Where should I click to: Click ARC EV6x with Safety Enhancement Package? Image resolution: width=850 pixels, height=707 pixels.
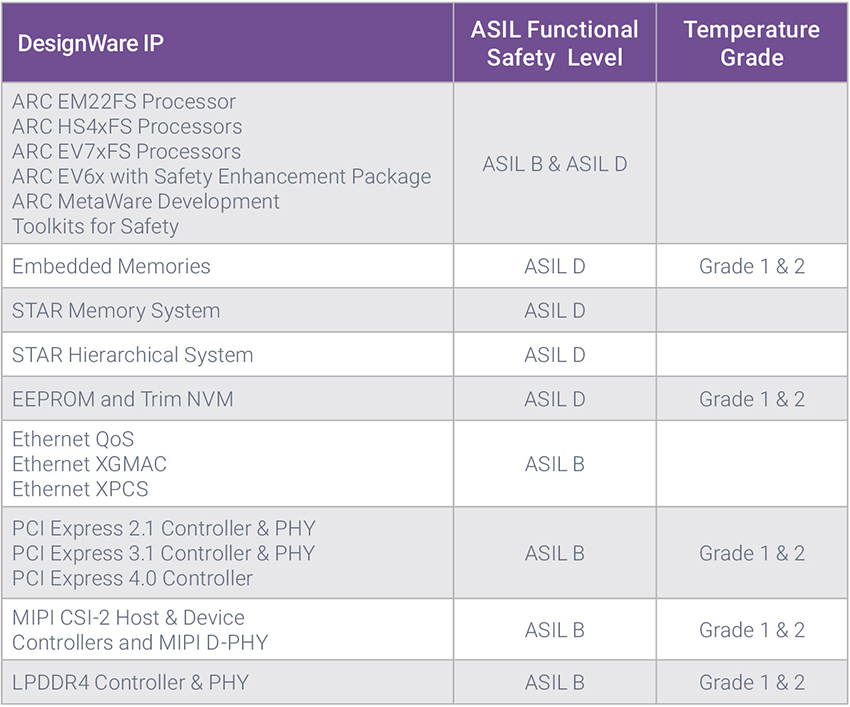coord(221,177)
